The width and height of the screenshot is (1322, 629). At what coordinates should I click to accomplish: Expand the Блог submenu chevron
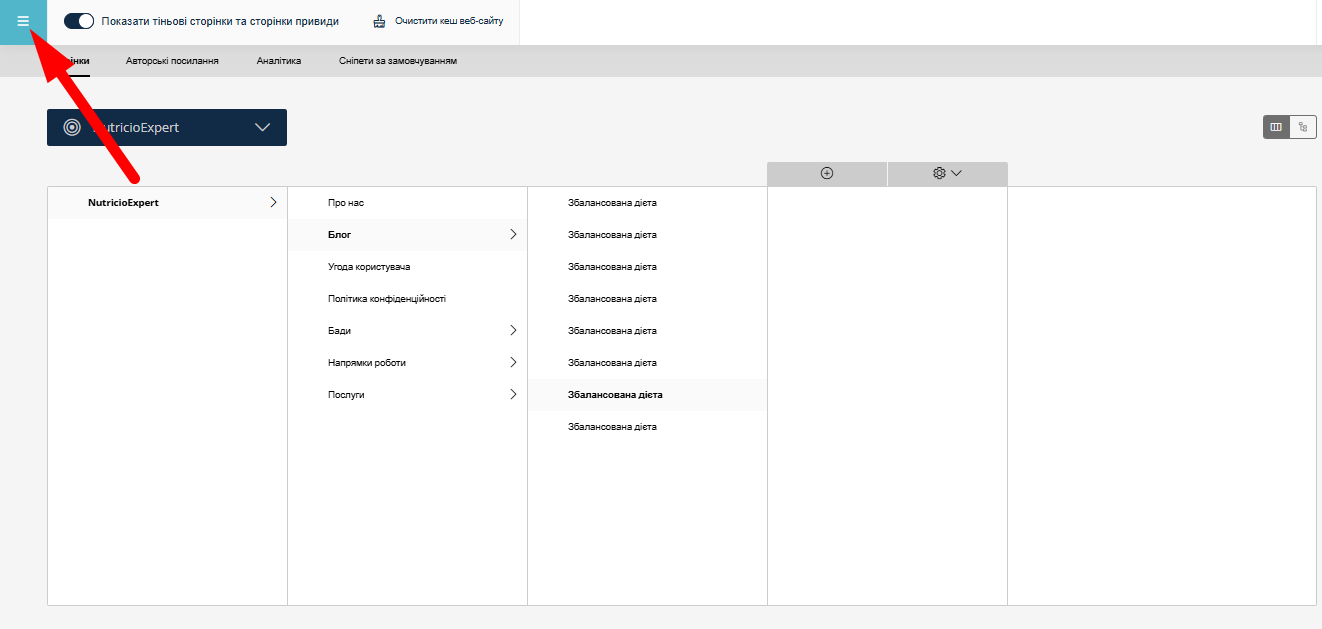pyautogui.click(x=513, y=235)
